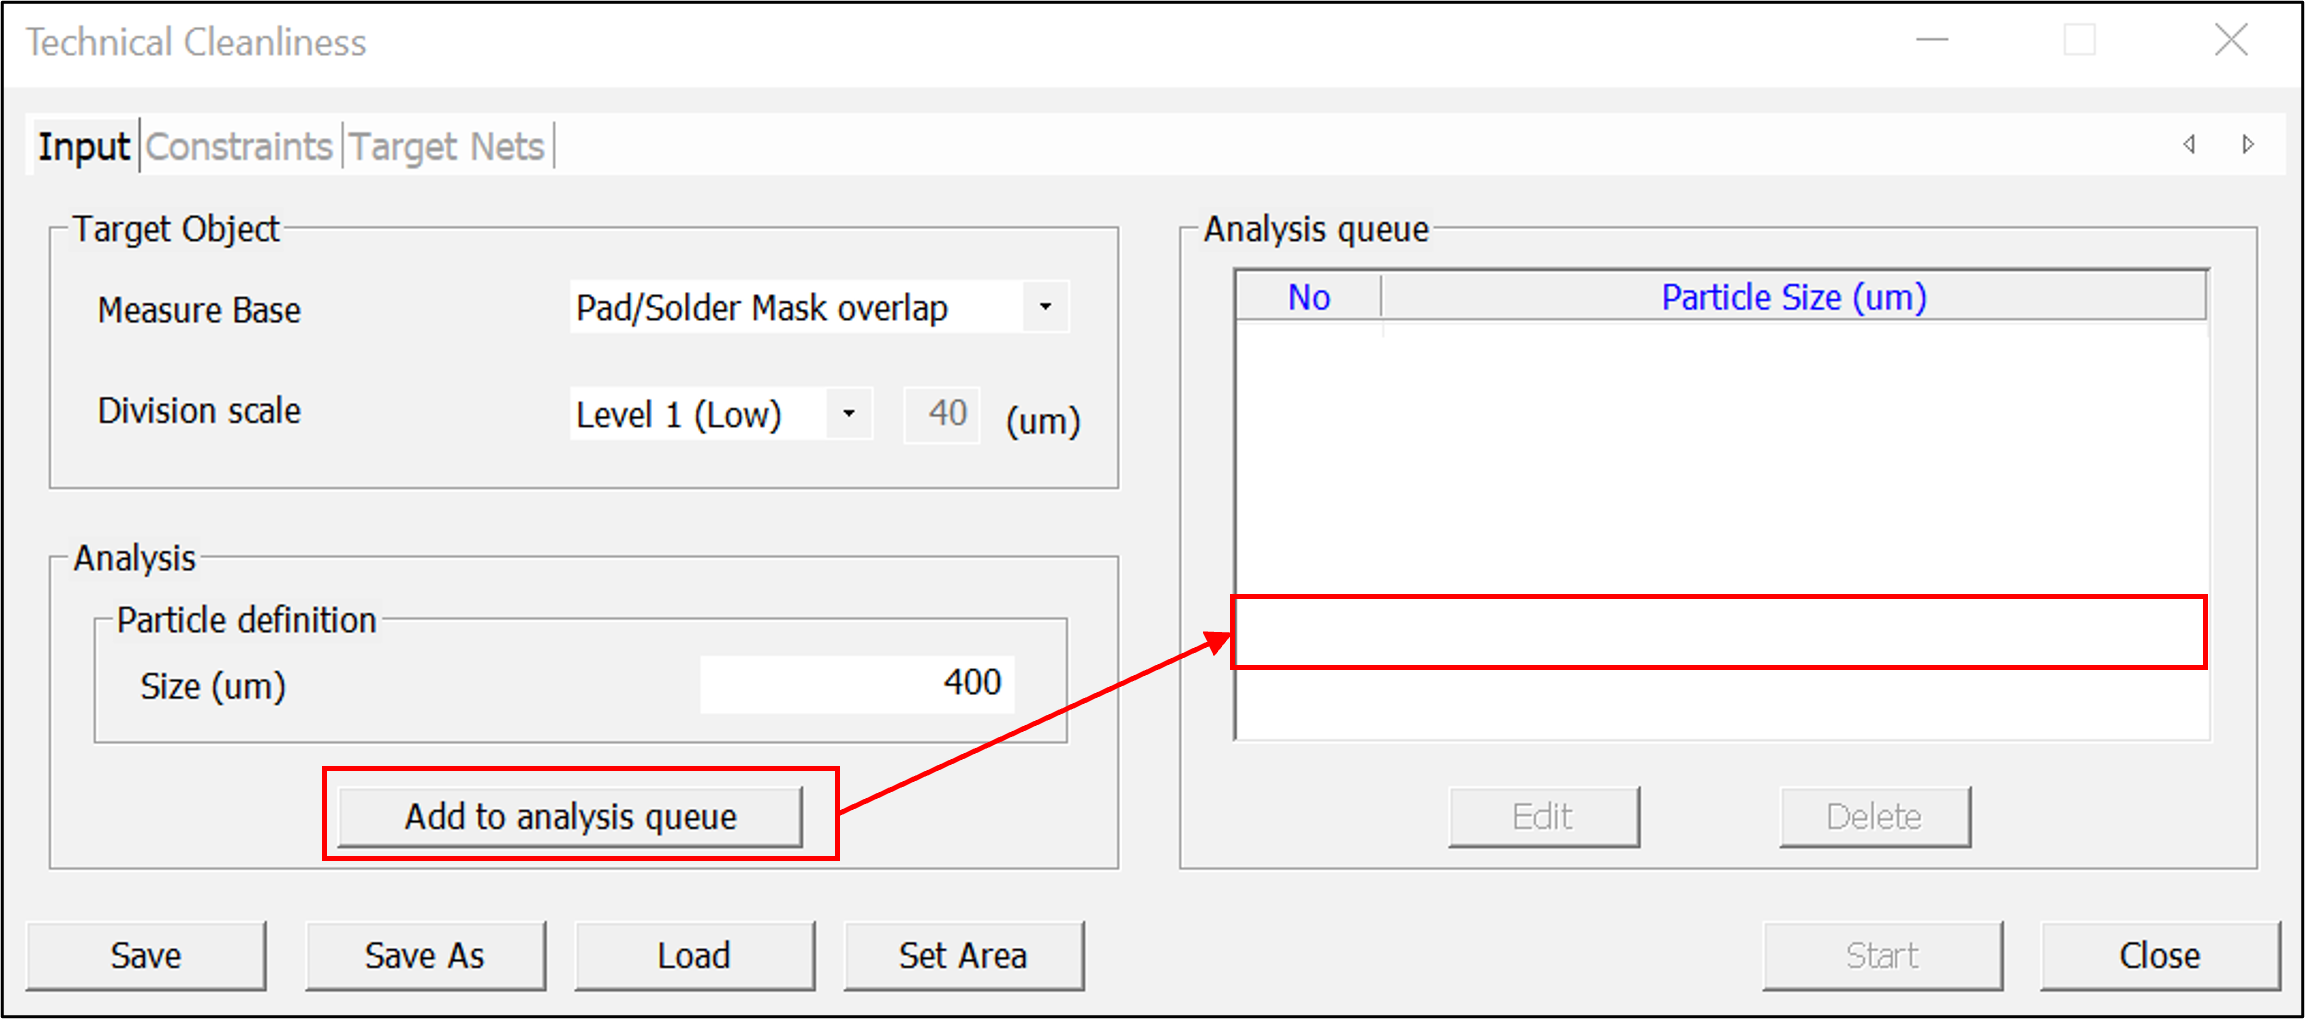Viewport: 2305px width, 1019px height.
Task: Focus the particle Size (um) input field
Action: coord(857,684)
